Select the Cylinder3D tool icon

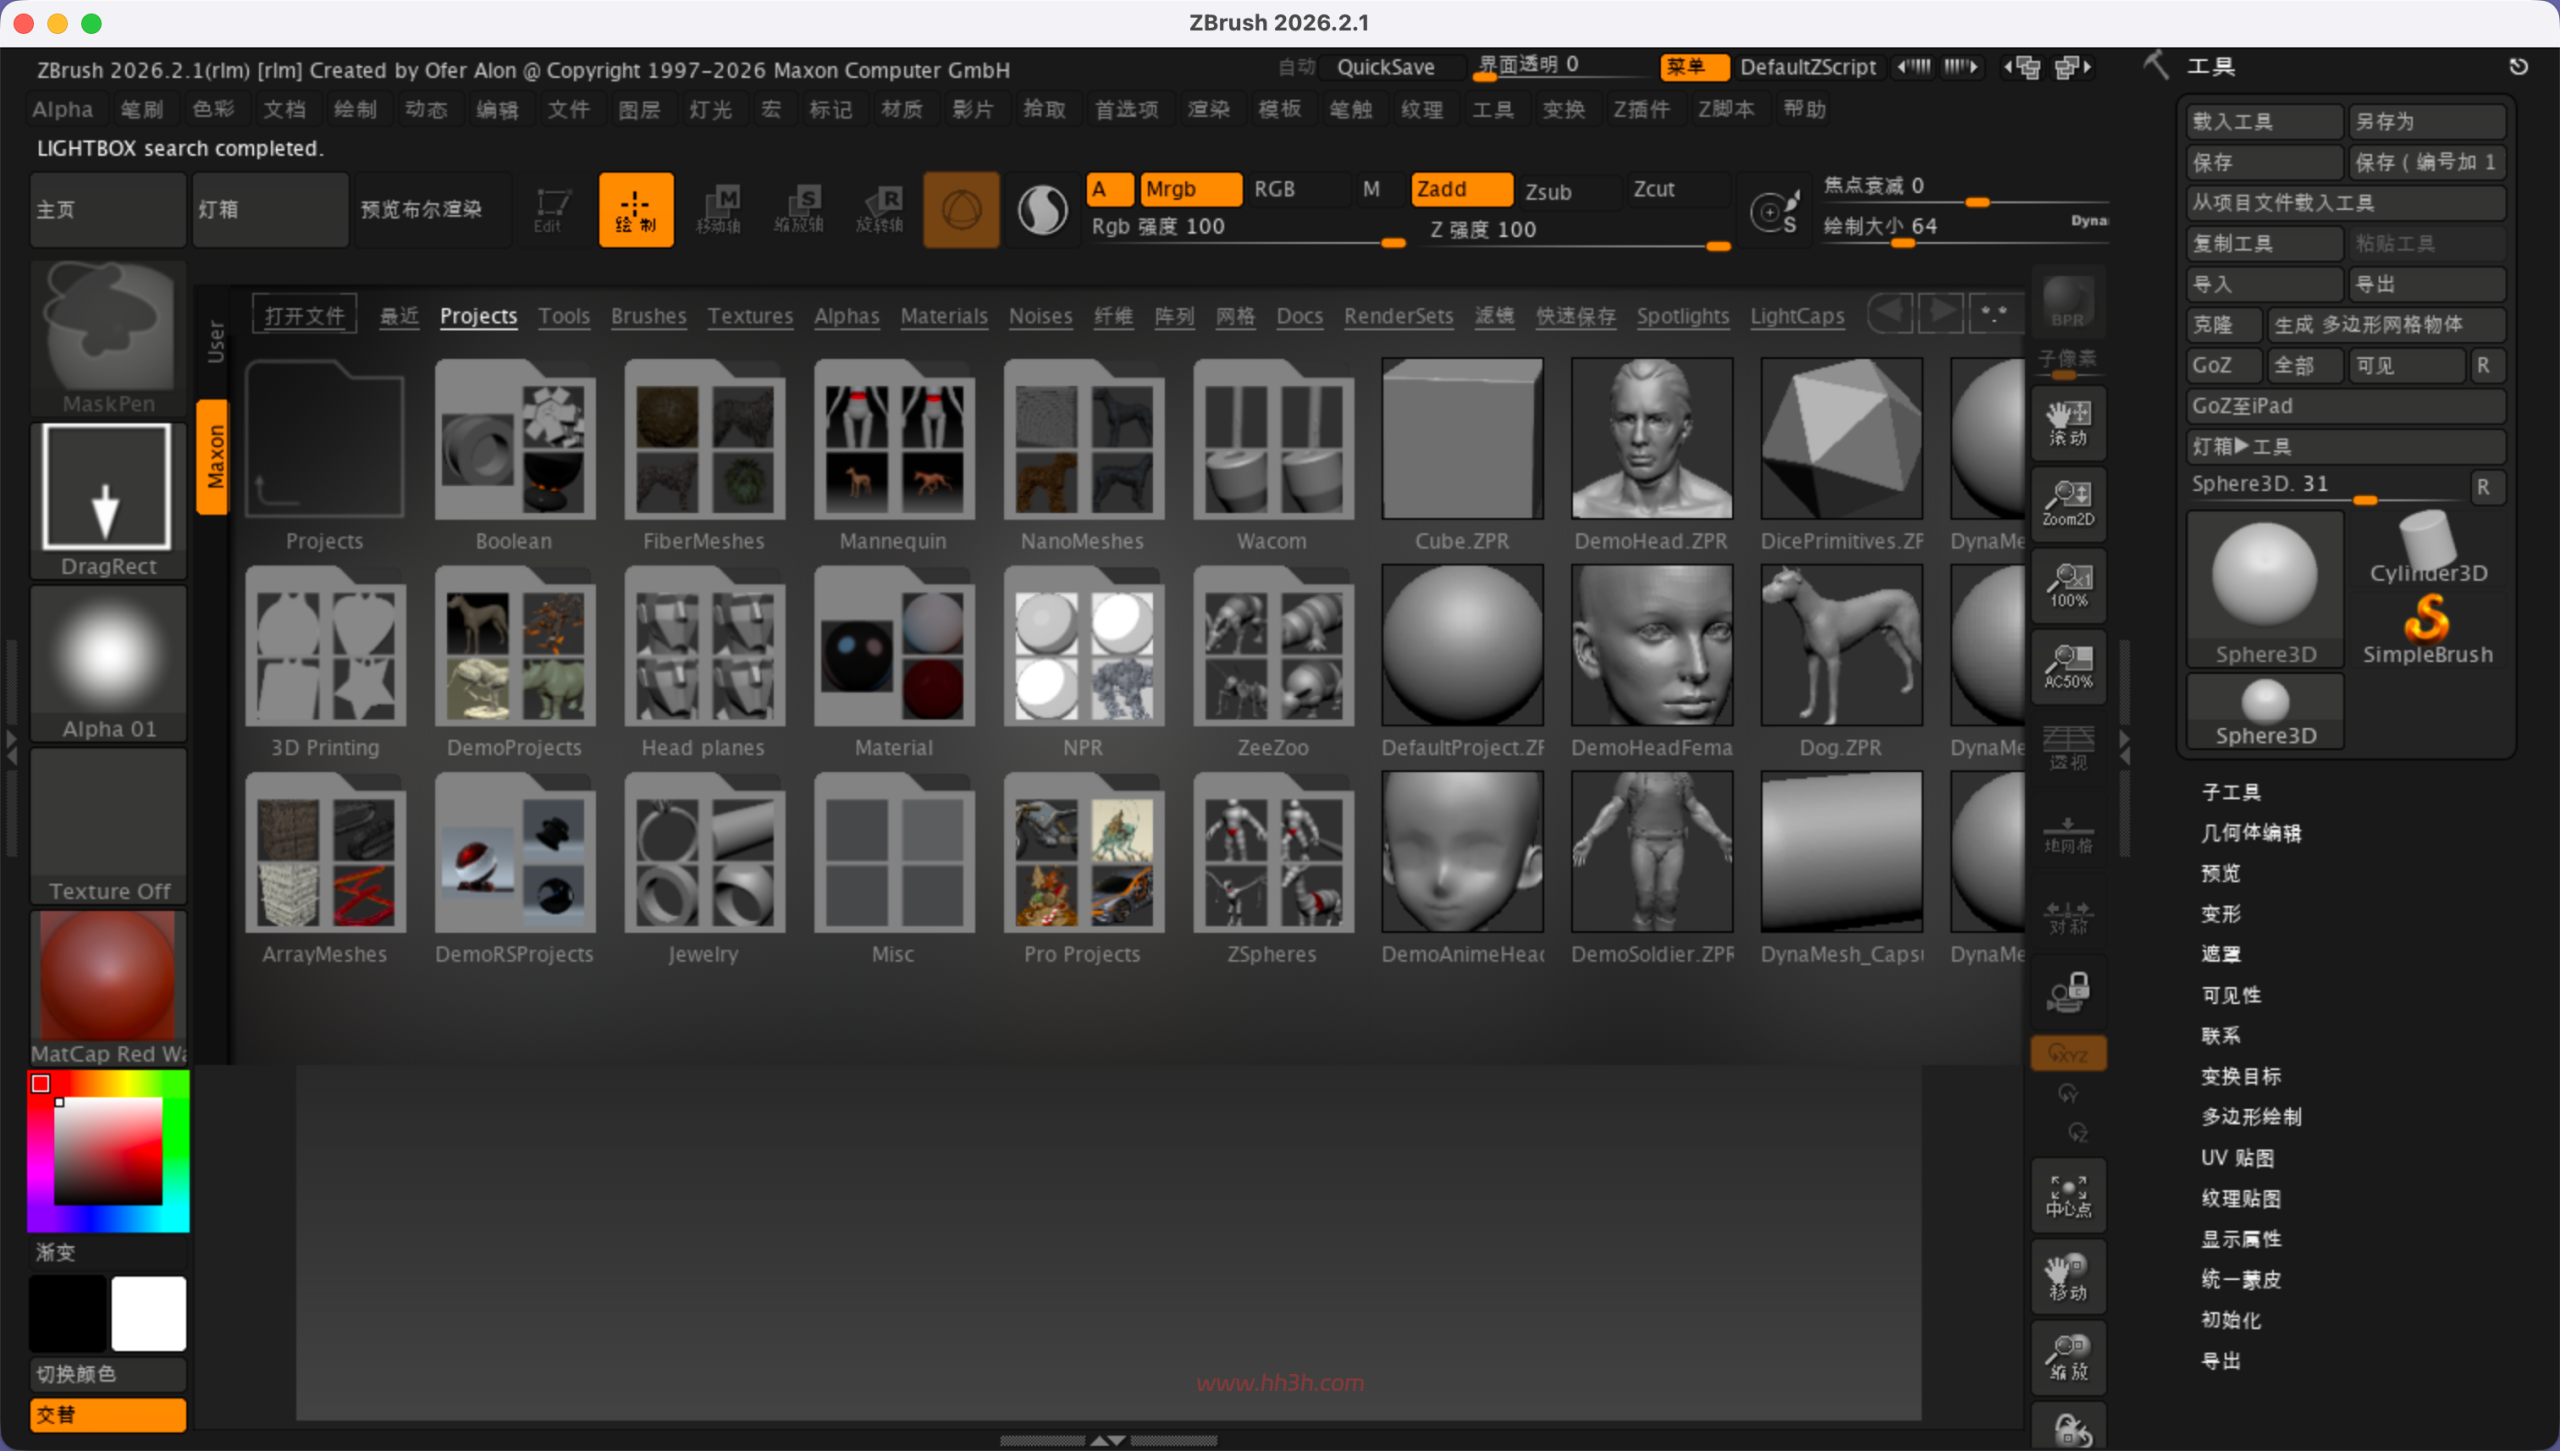pos(2427,548)
